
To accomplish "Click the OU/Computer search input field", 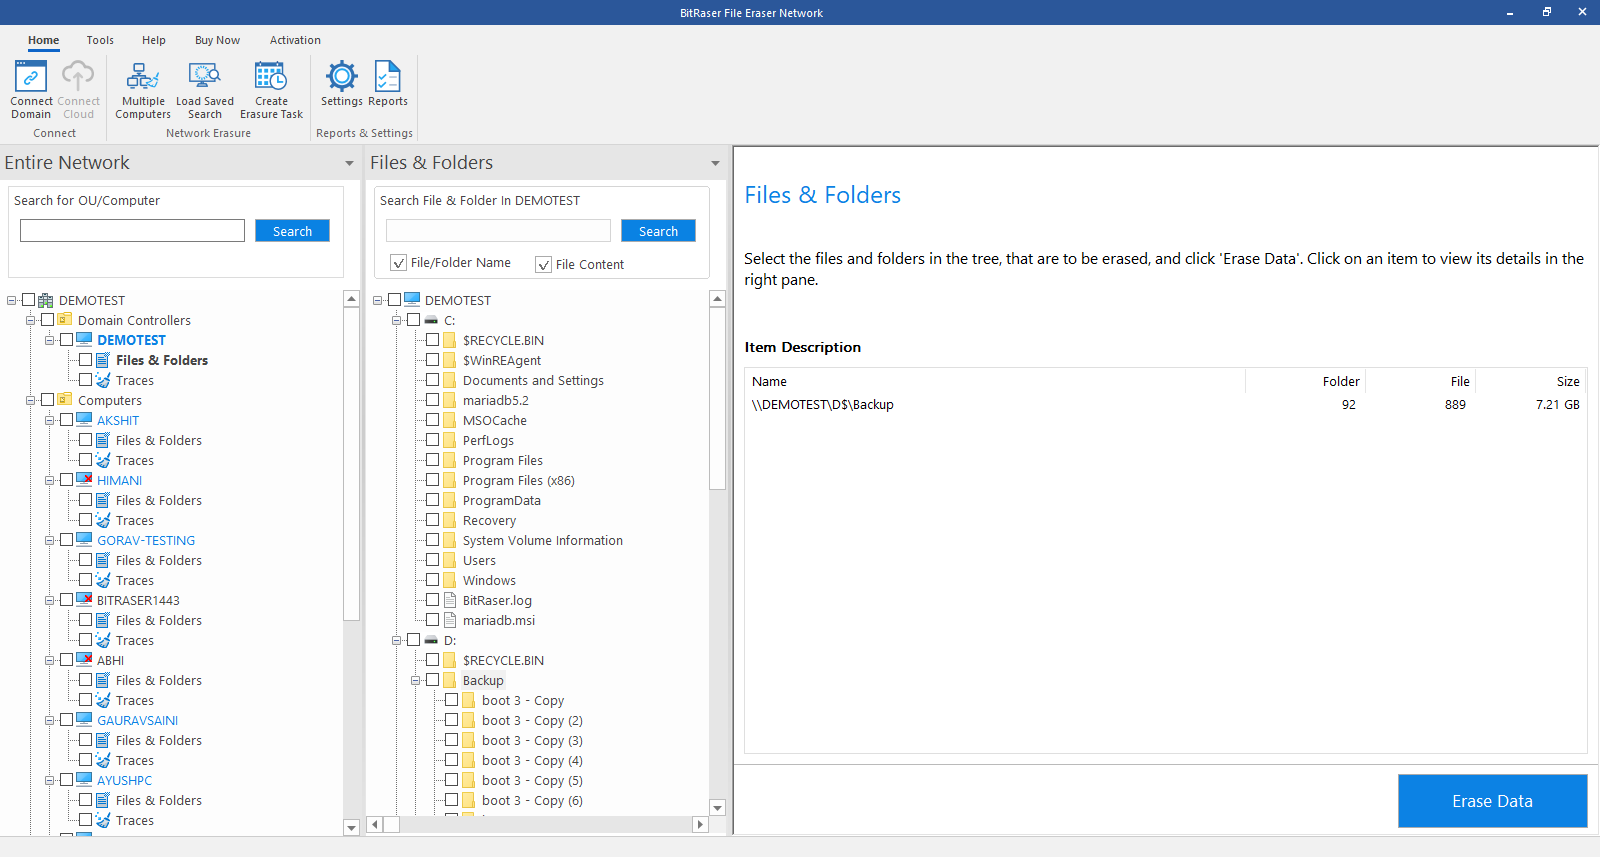I will point(132,231).
